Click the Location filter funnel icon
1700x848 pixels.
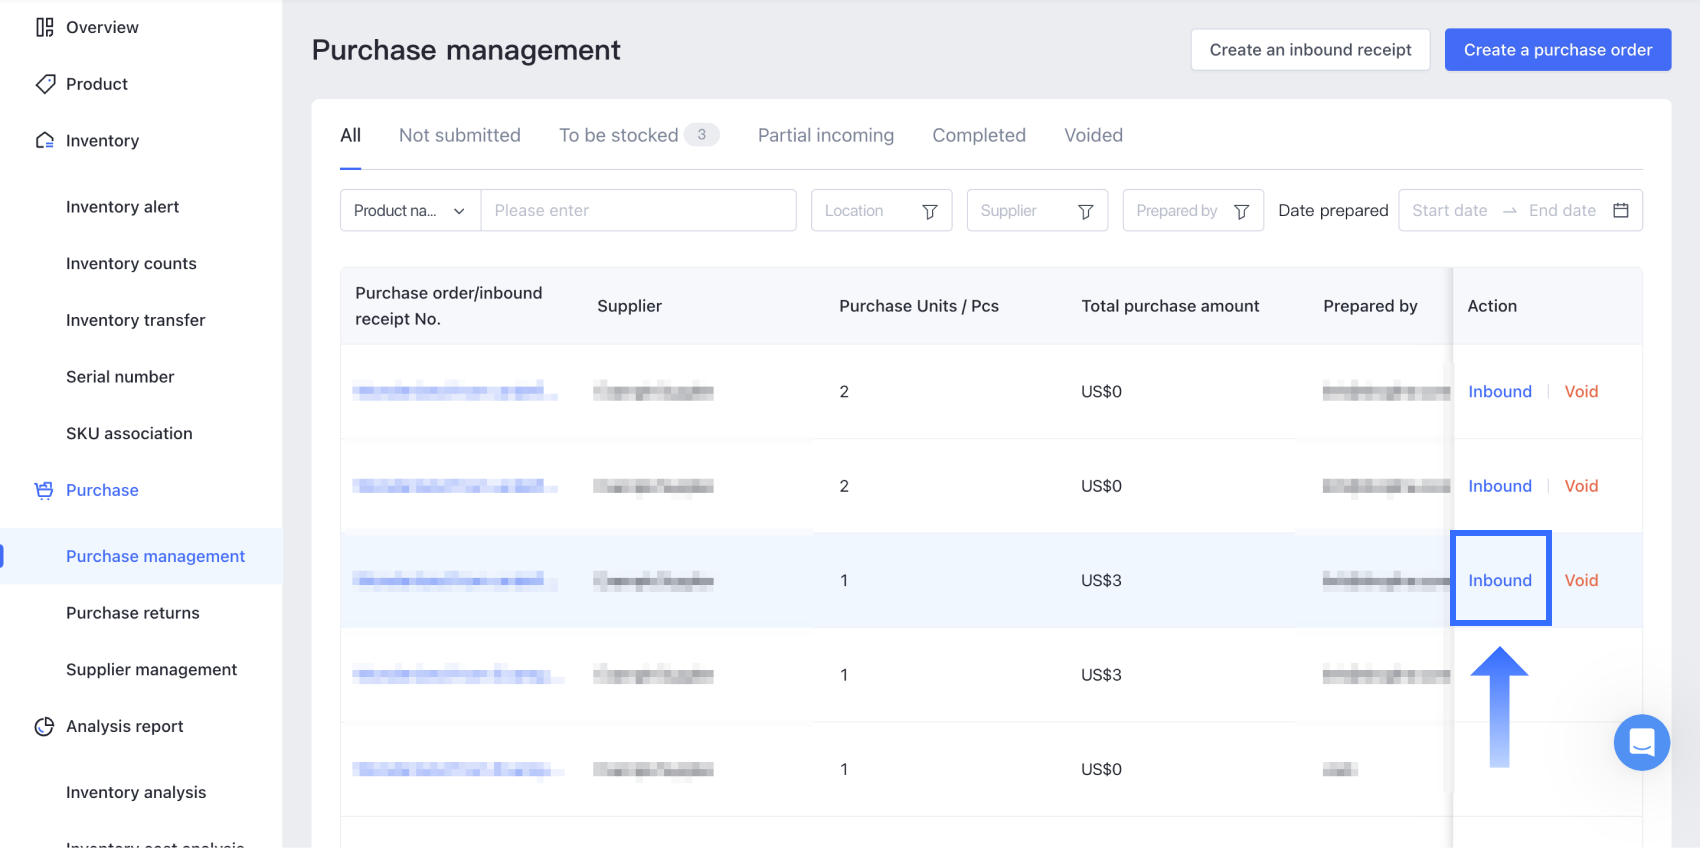[x=929, y=211]
